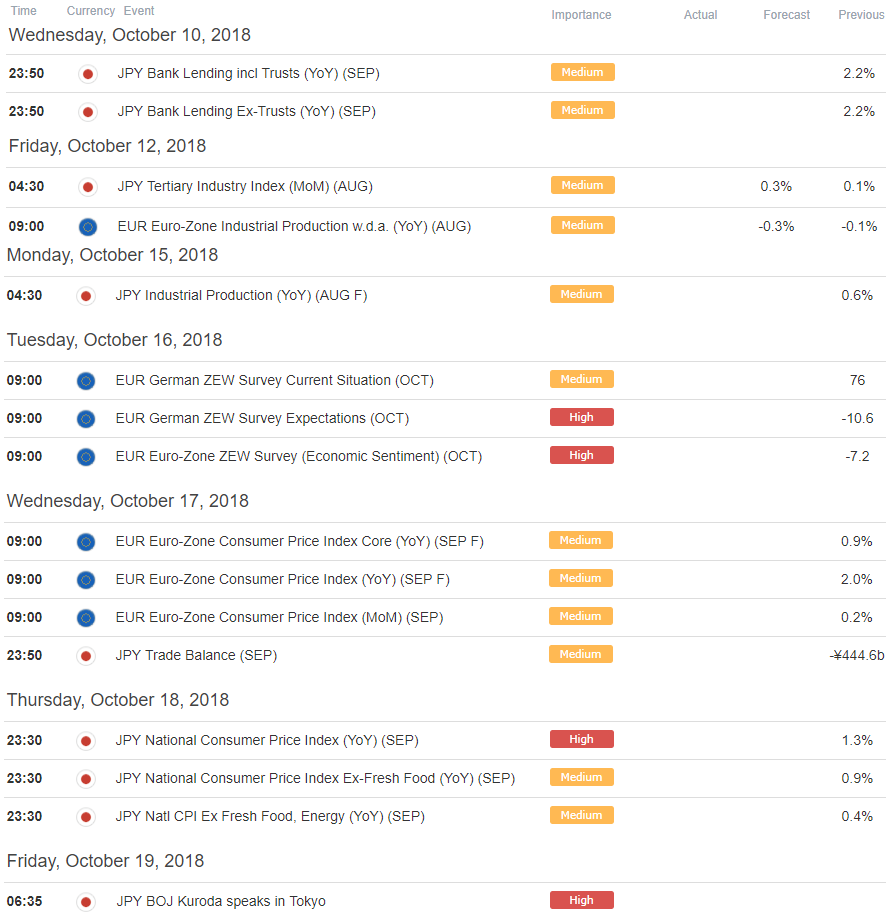Click High badge for German ZEW Survey Expectations
This screenshot has width=886, height=912.
click(x=582, y=417)
